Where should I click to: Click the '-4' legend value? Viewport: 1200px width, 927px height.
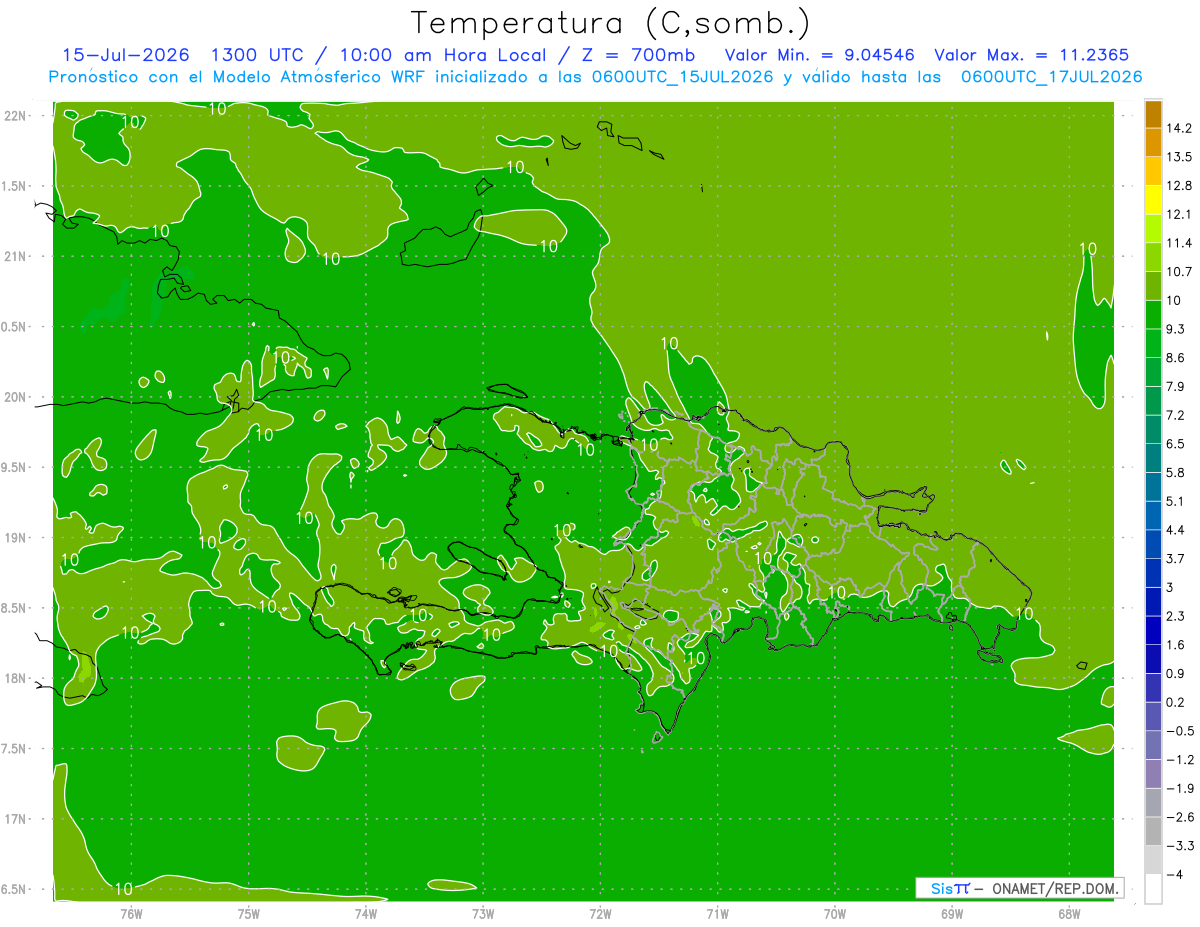[x=1174, y=874]
